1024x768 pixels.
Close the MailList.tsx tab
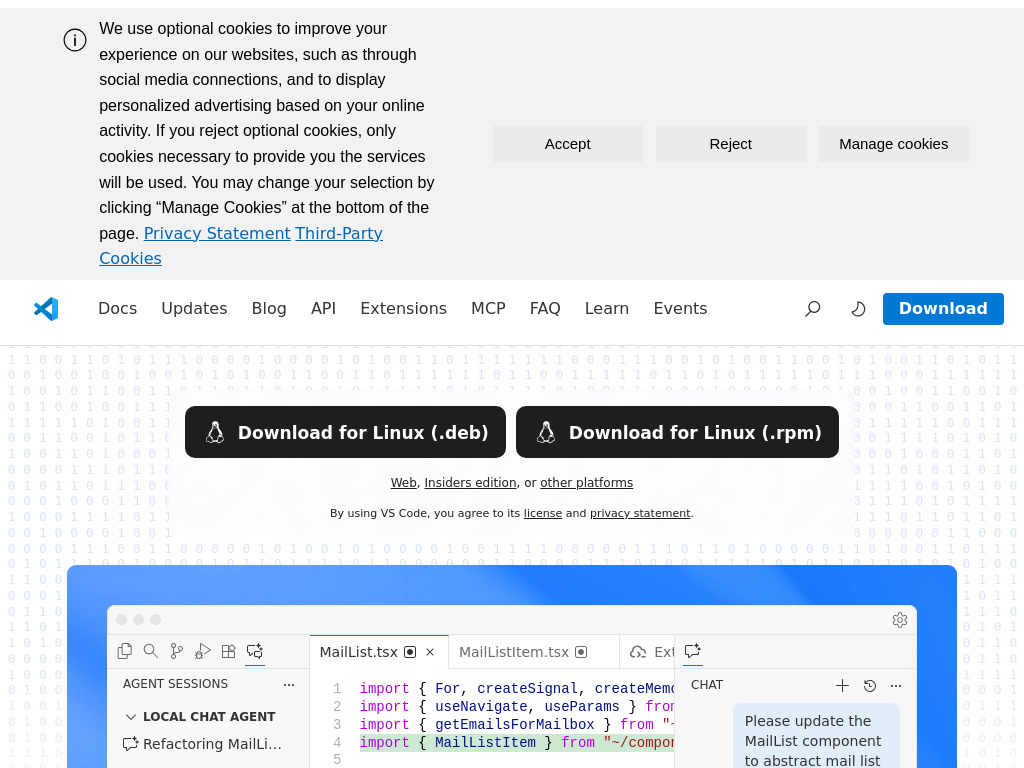pyautogui.click(x=430, y=652)
